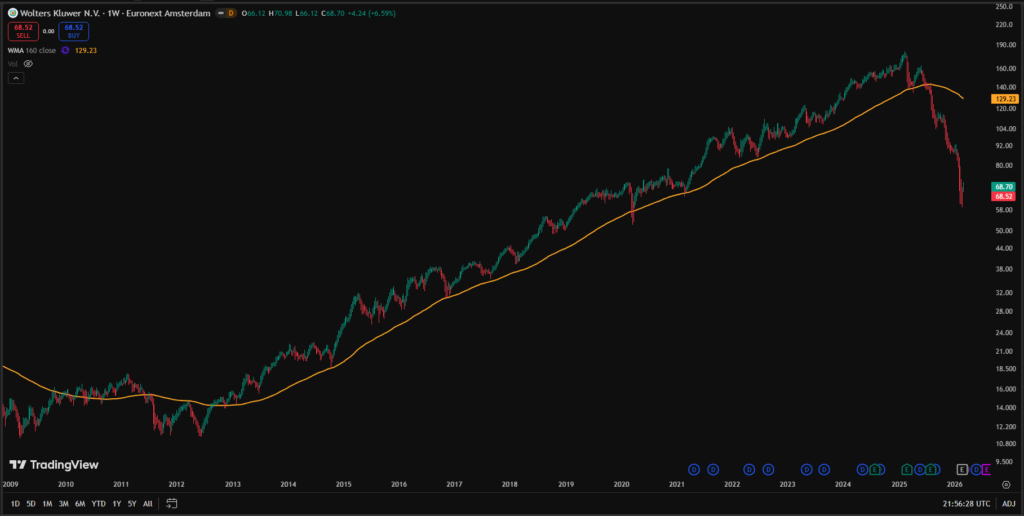Image resolution: width=1024 pixels, height=516 pixels.
Task: Toggle the delayed data D badge
Action: (x=230, y=13)
